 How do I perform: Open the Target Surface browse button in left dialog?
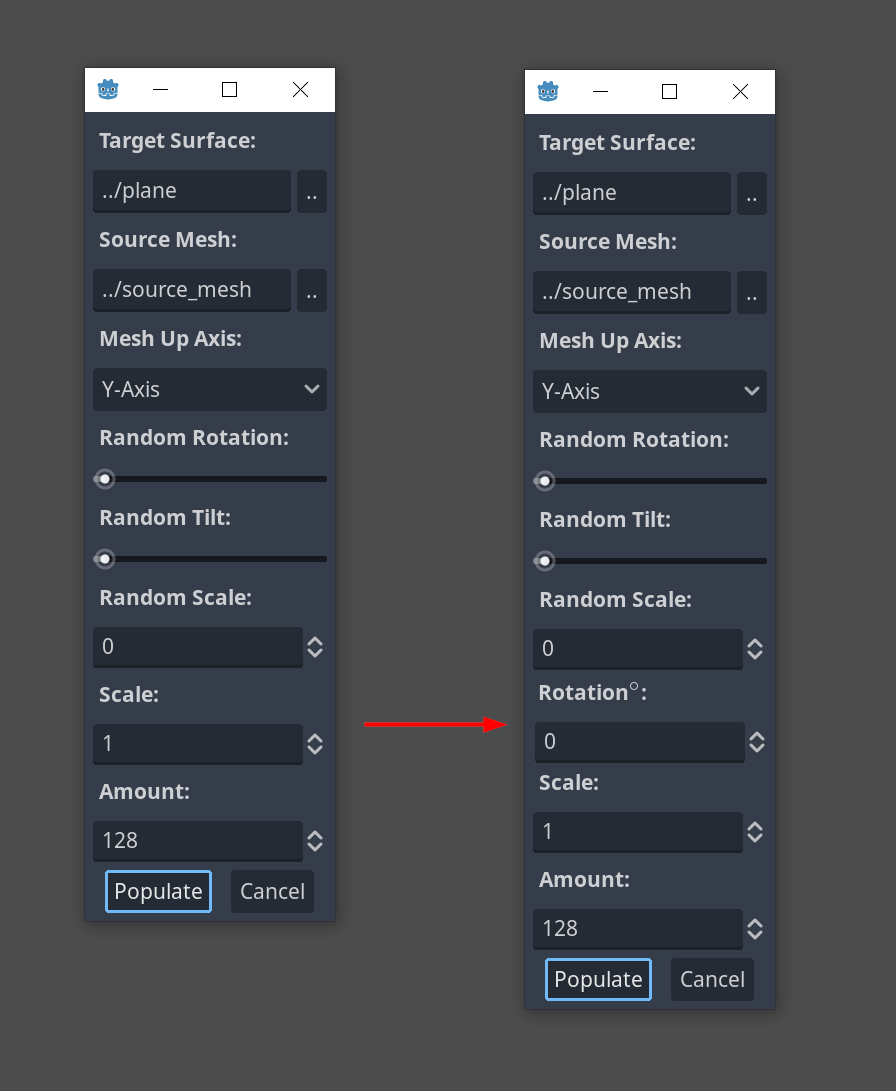click(312, 191)
